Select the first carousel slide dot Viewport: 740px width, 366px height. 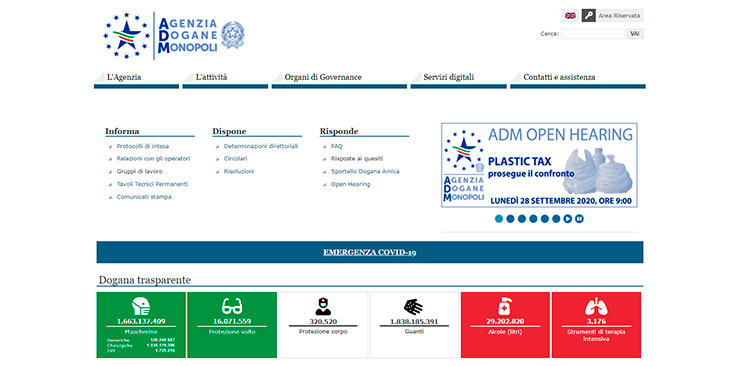(499, 219)
